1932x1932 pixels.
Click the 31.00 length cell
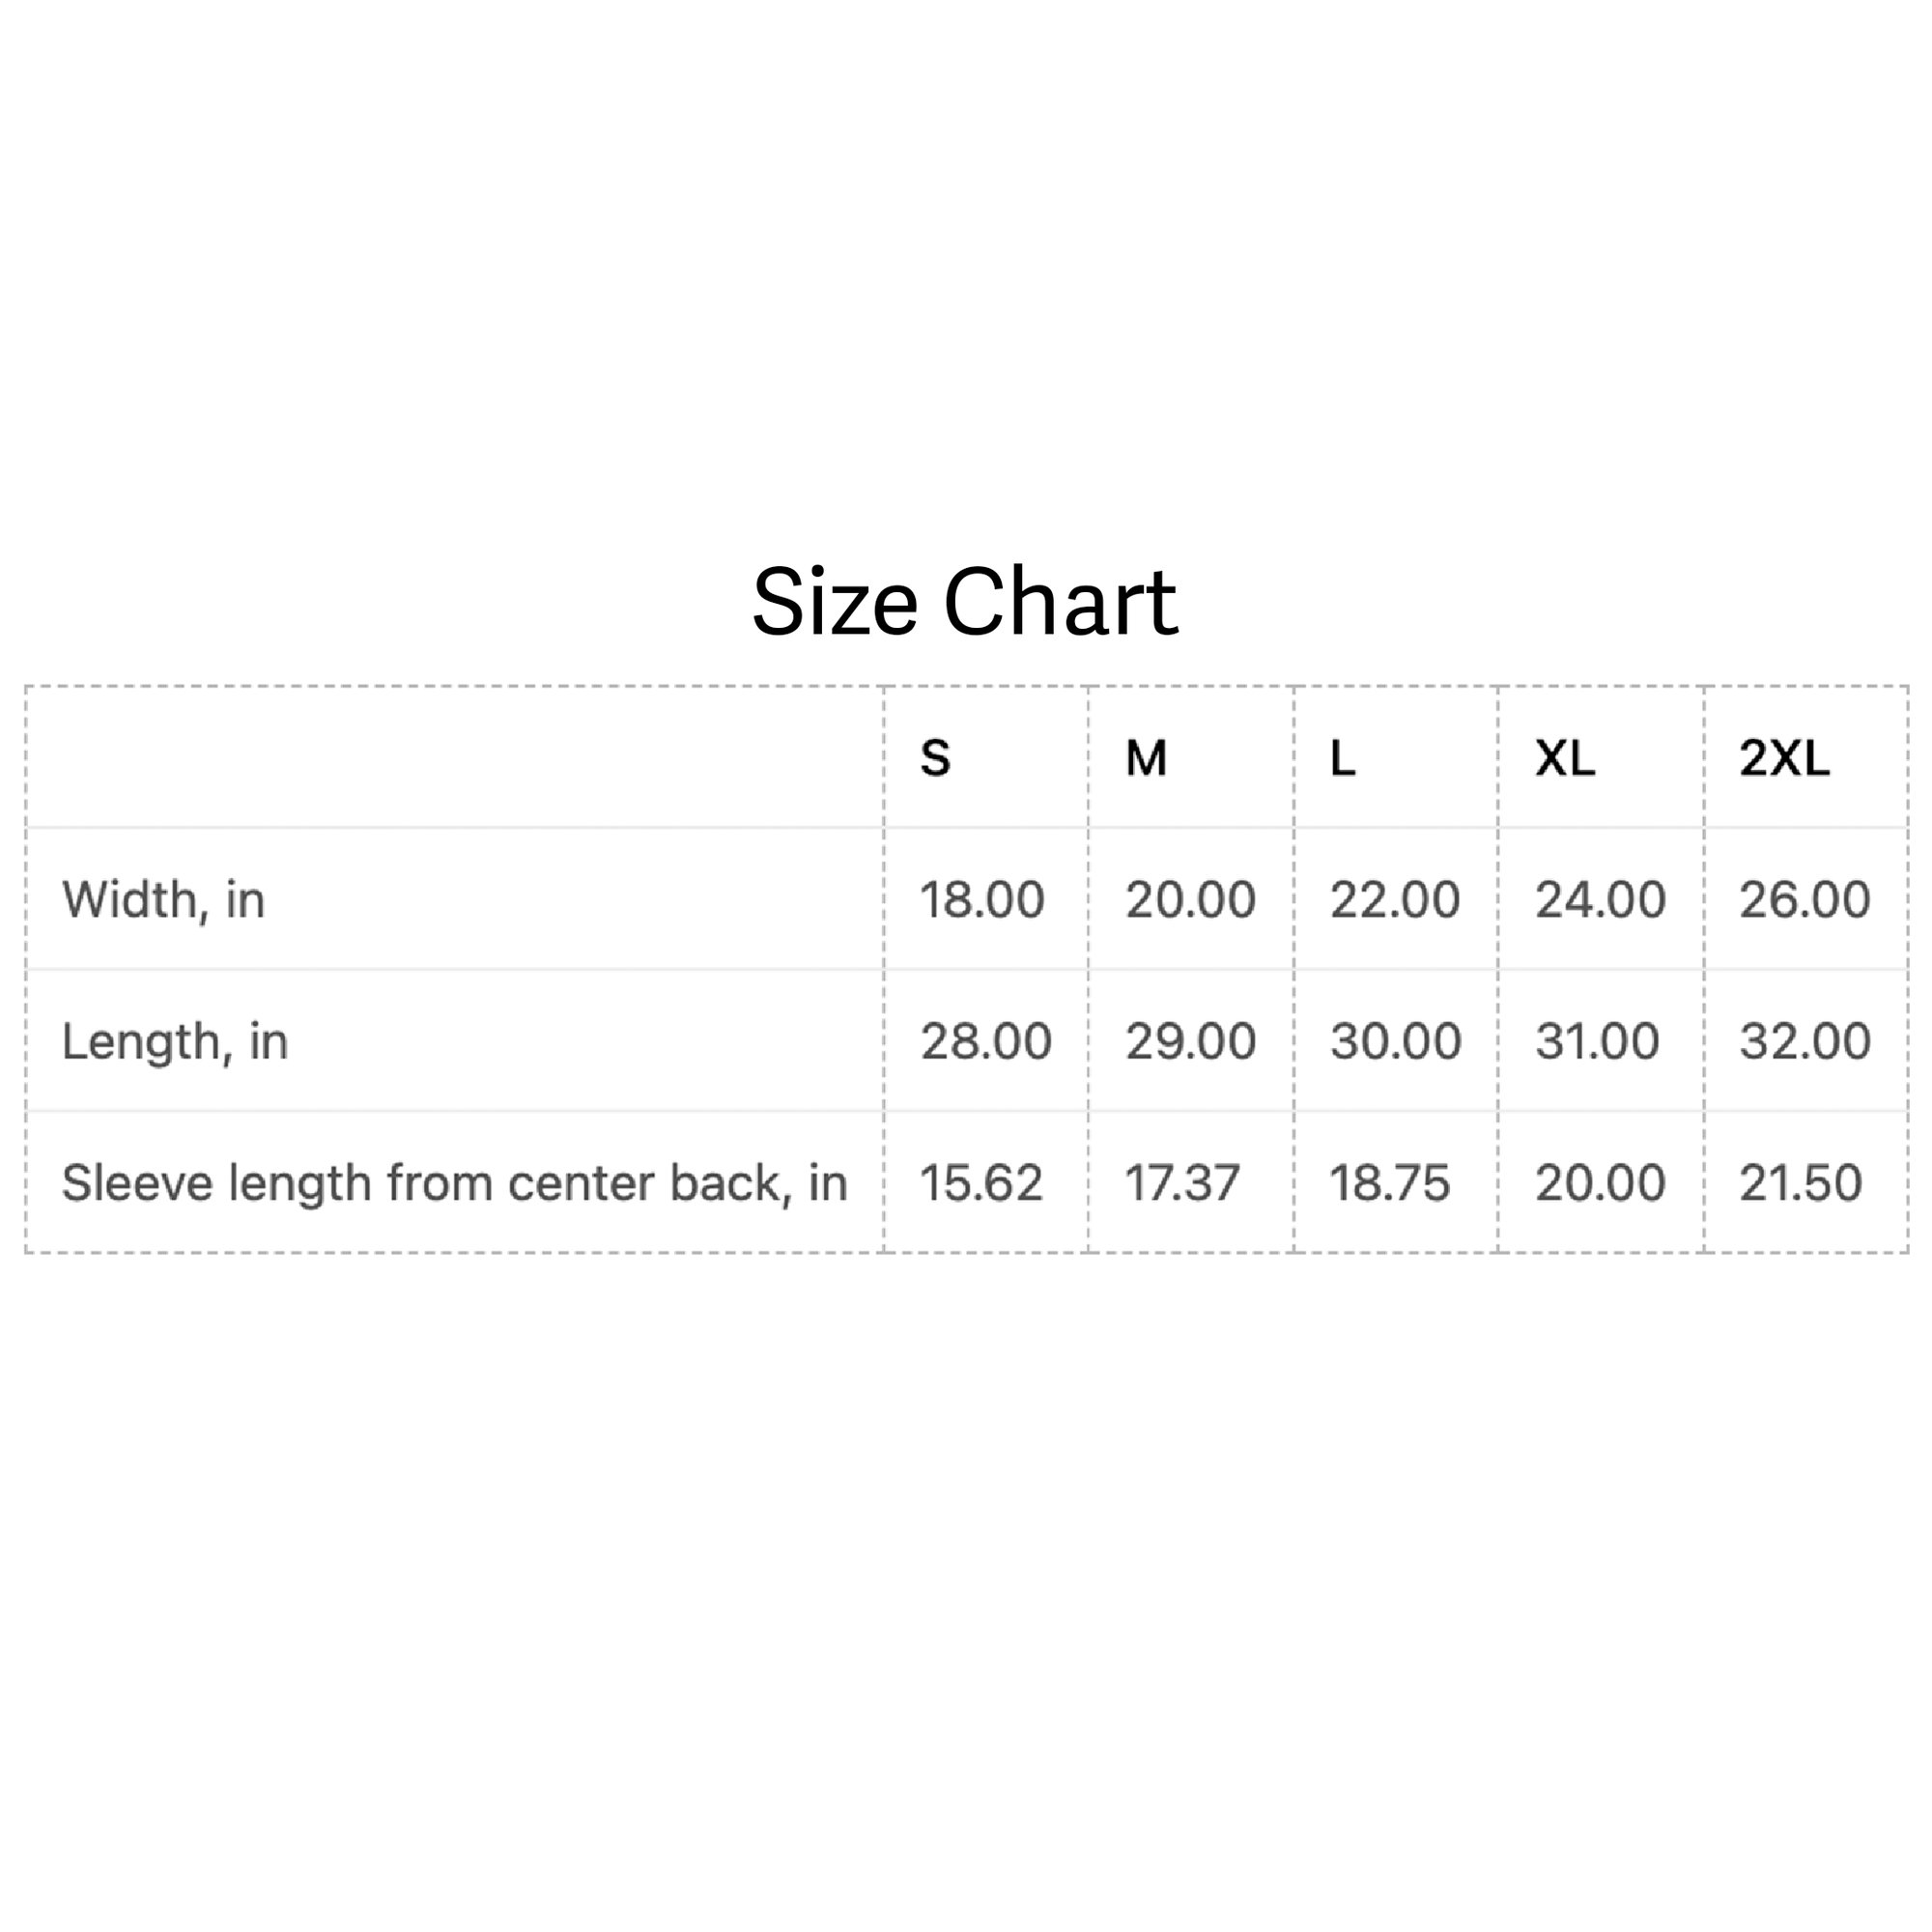(x=1597, y=1041)
